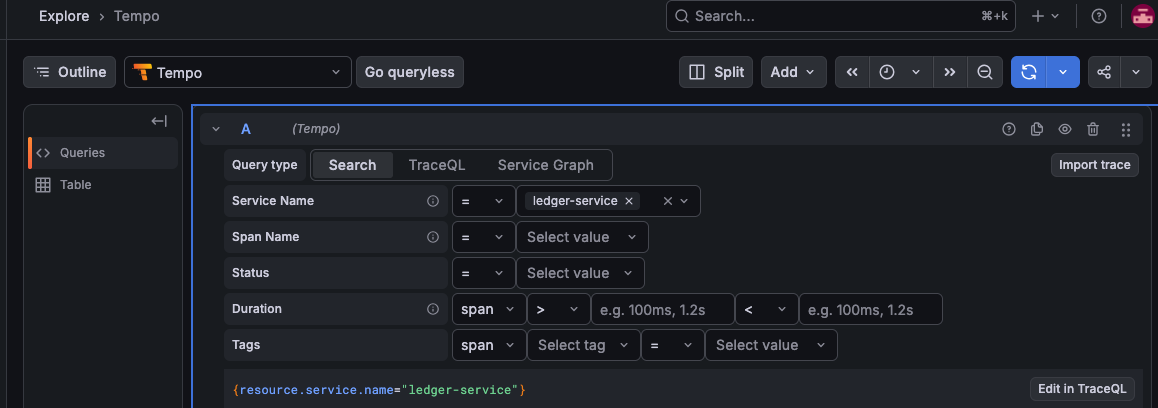Image resolution: width=1158 pixels, height=408 pixels.
Task: Collapse query row A with chevron
Action: tap(216, 129)
